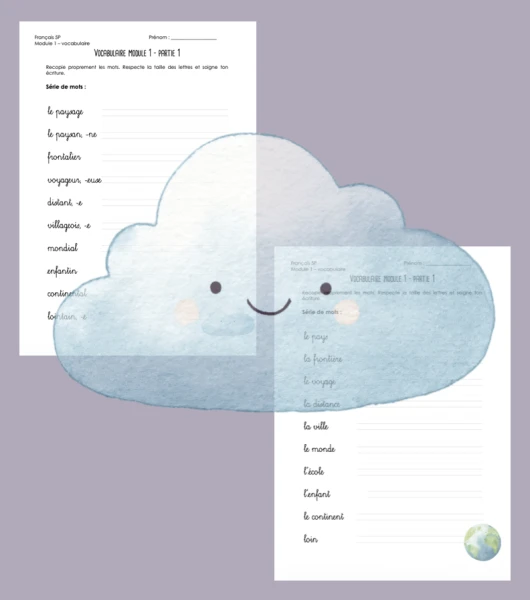
Task: Click the smiling cloud illustration's mouth
Action: [x=269, y=307]
